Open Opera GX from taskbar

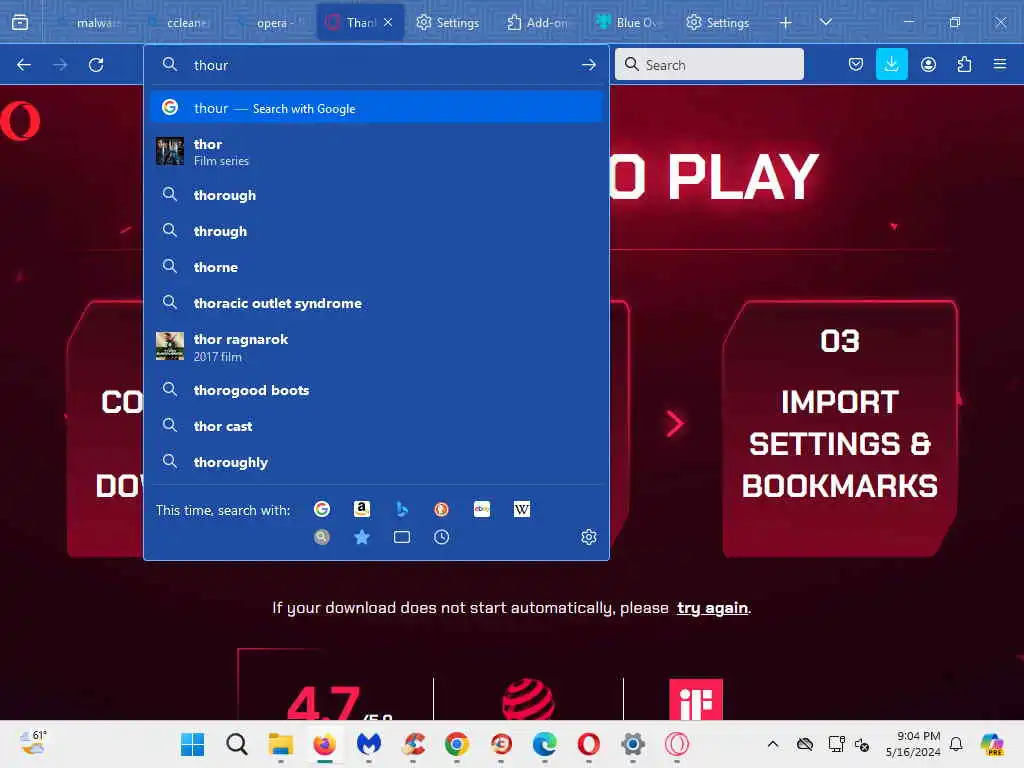677,744
